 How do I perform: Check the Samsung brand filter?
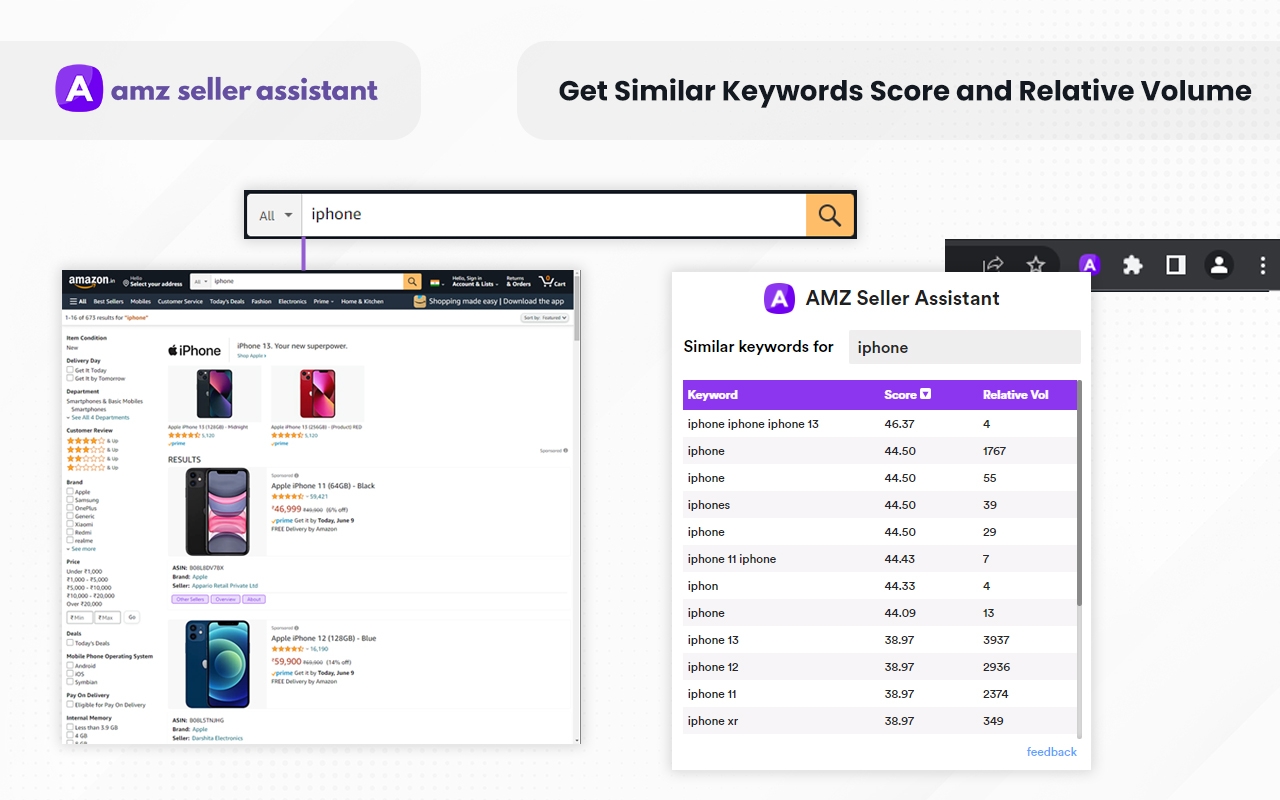pos(70,500)
